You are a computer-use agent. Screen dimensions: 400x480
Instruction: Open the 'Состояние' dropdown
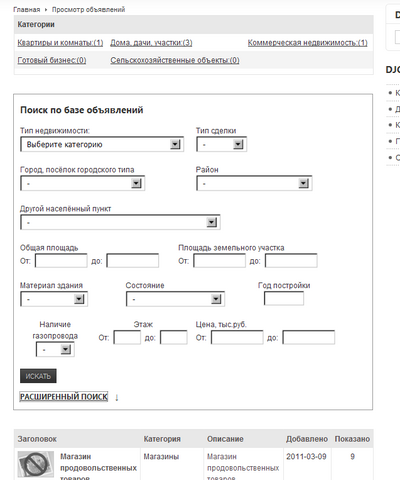pos(175,299)
